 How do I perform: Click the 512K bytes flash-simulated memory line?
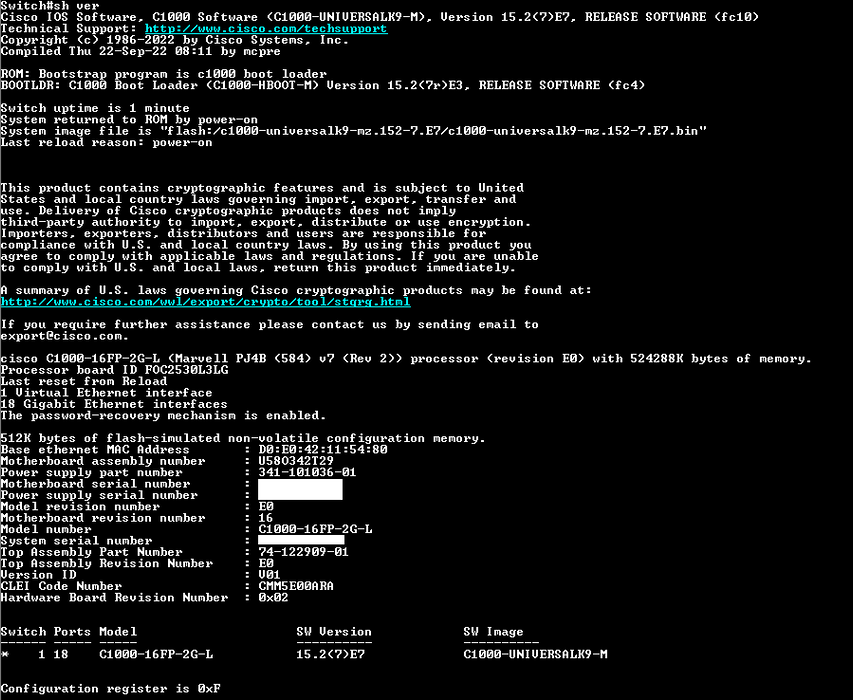(x=243, y=438)
